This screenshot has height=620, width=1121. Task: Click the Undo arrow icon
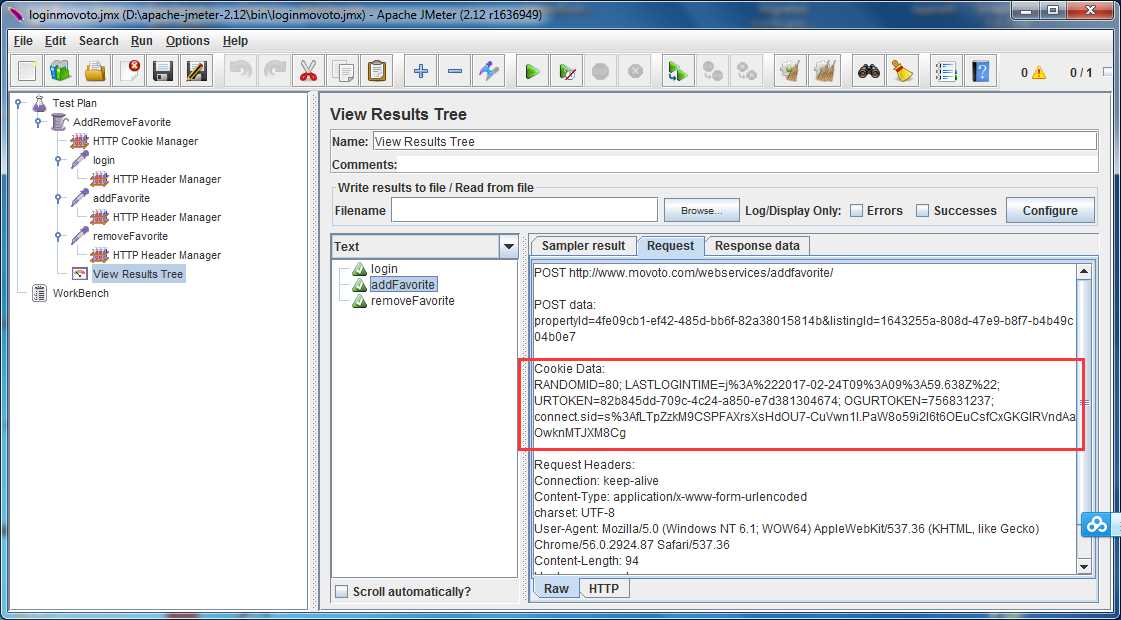[240, 72]
